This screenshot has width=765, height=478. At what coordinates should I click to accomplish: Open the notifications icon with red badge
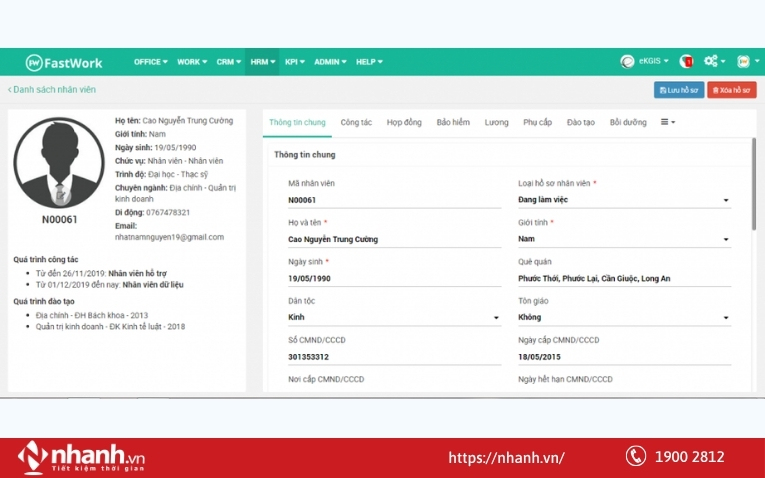pyautogui.click(x=686, y=62)
